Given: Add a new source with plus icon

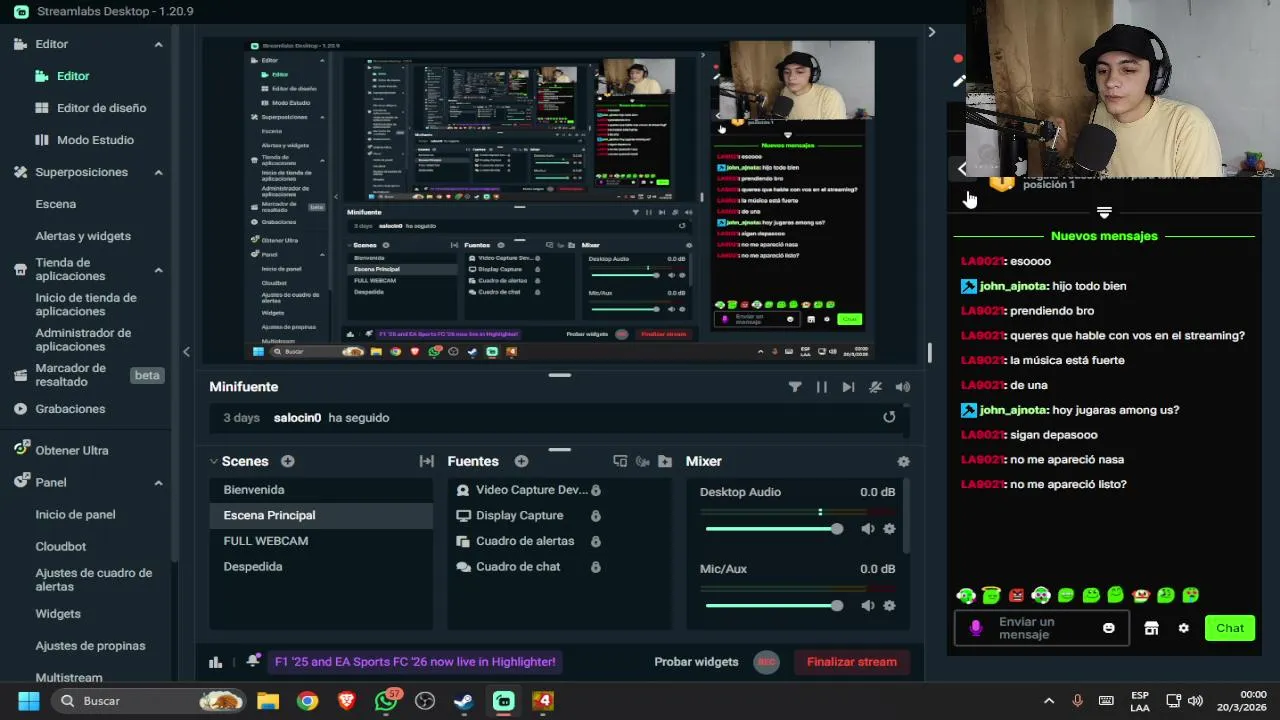Looking at the screenshot, I should 521,461.
